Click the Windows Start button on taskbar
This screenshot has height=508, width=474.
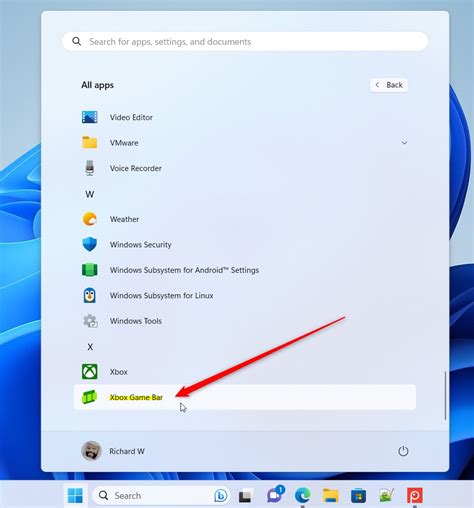click(75, 496)
